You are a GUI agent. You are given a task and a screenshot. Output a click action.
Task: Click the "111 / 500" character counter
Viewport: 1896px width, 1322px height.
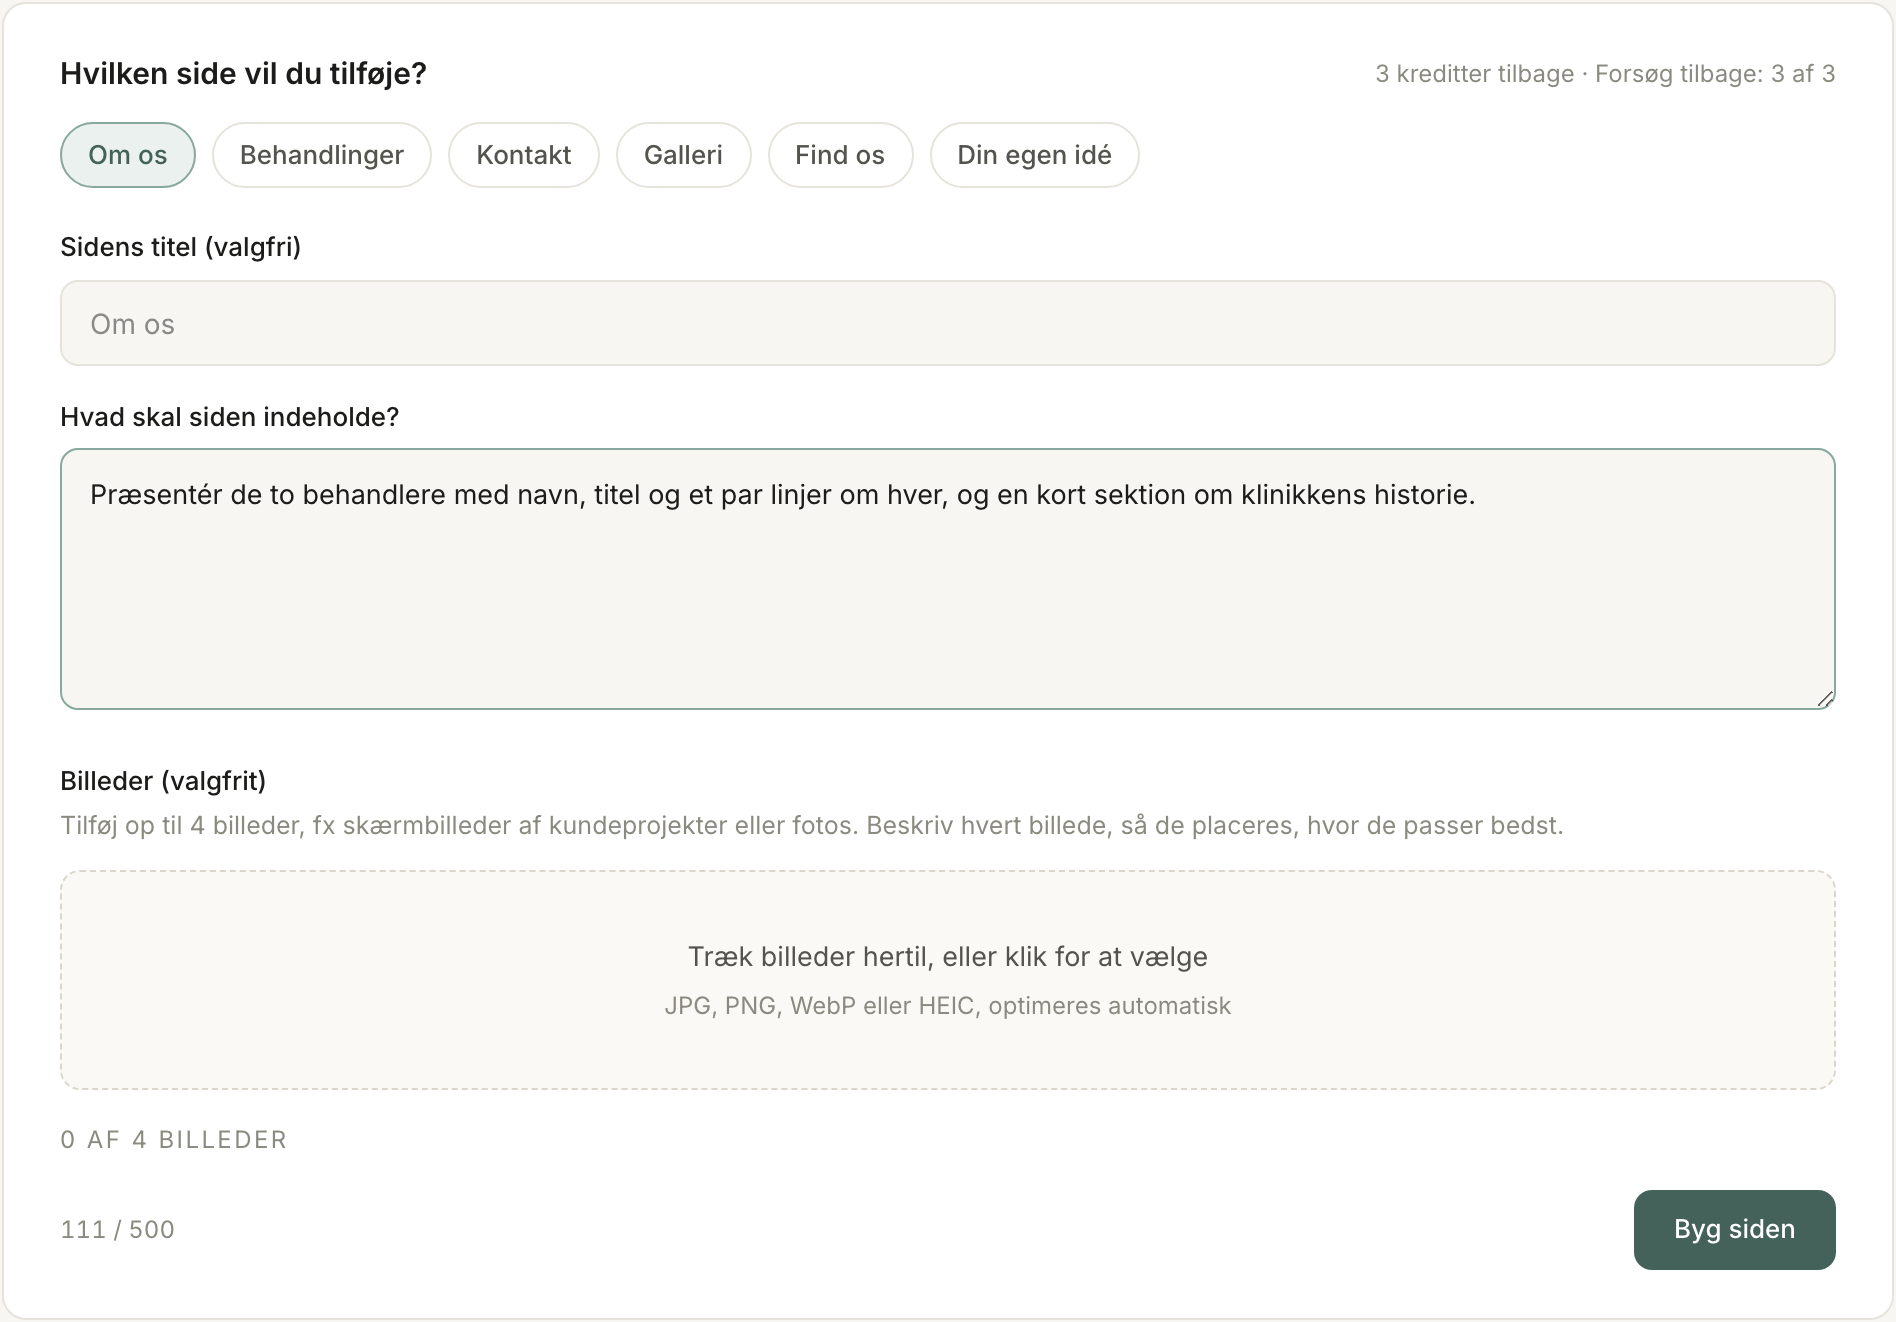(118, 1230)
